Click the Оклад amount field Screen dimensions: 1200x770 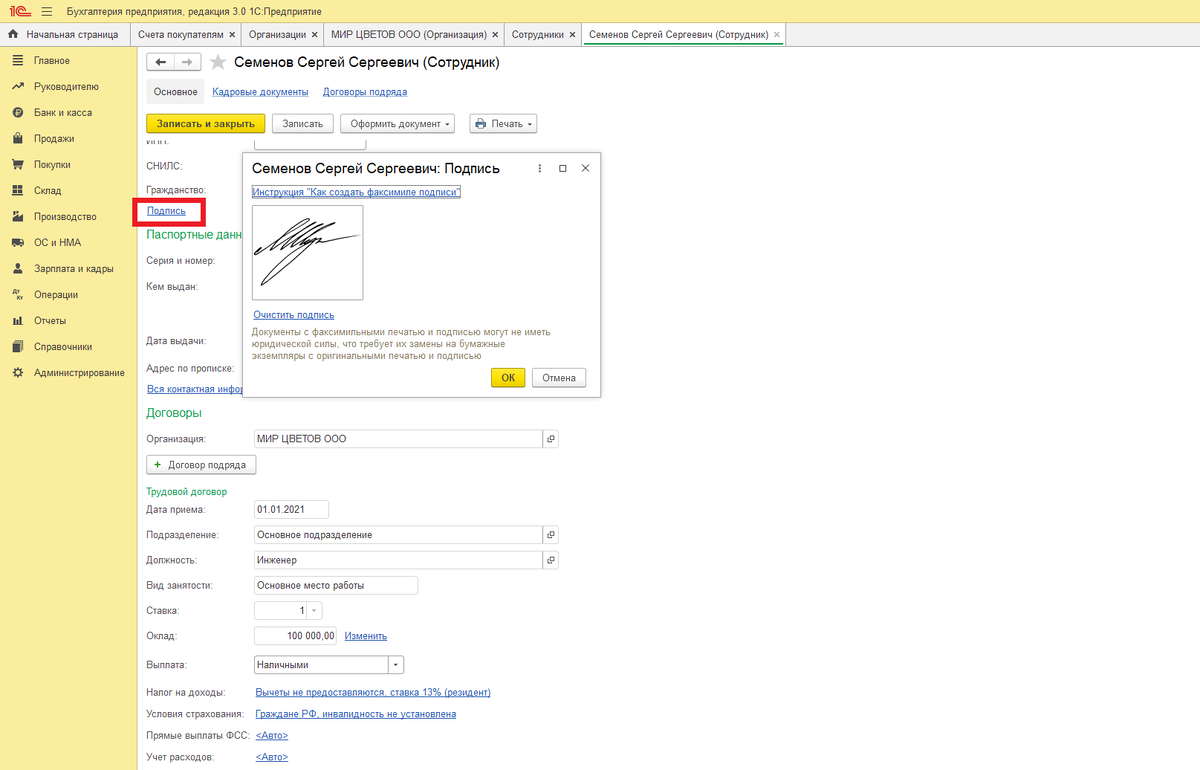[x=296, y=636]
